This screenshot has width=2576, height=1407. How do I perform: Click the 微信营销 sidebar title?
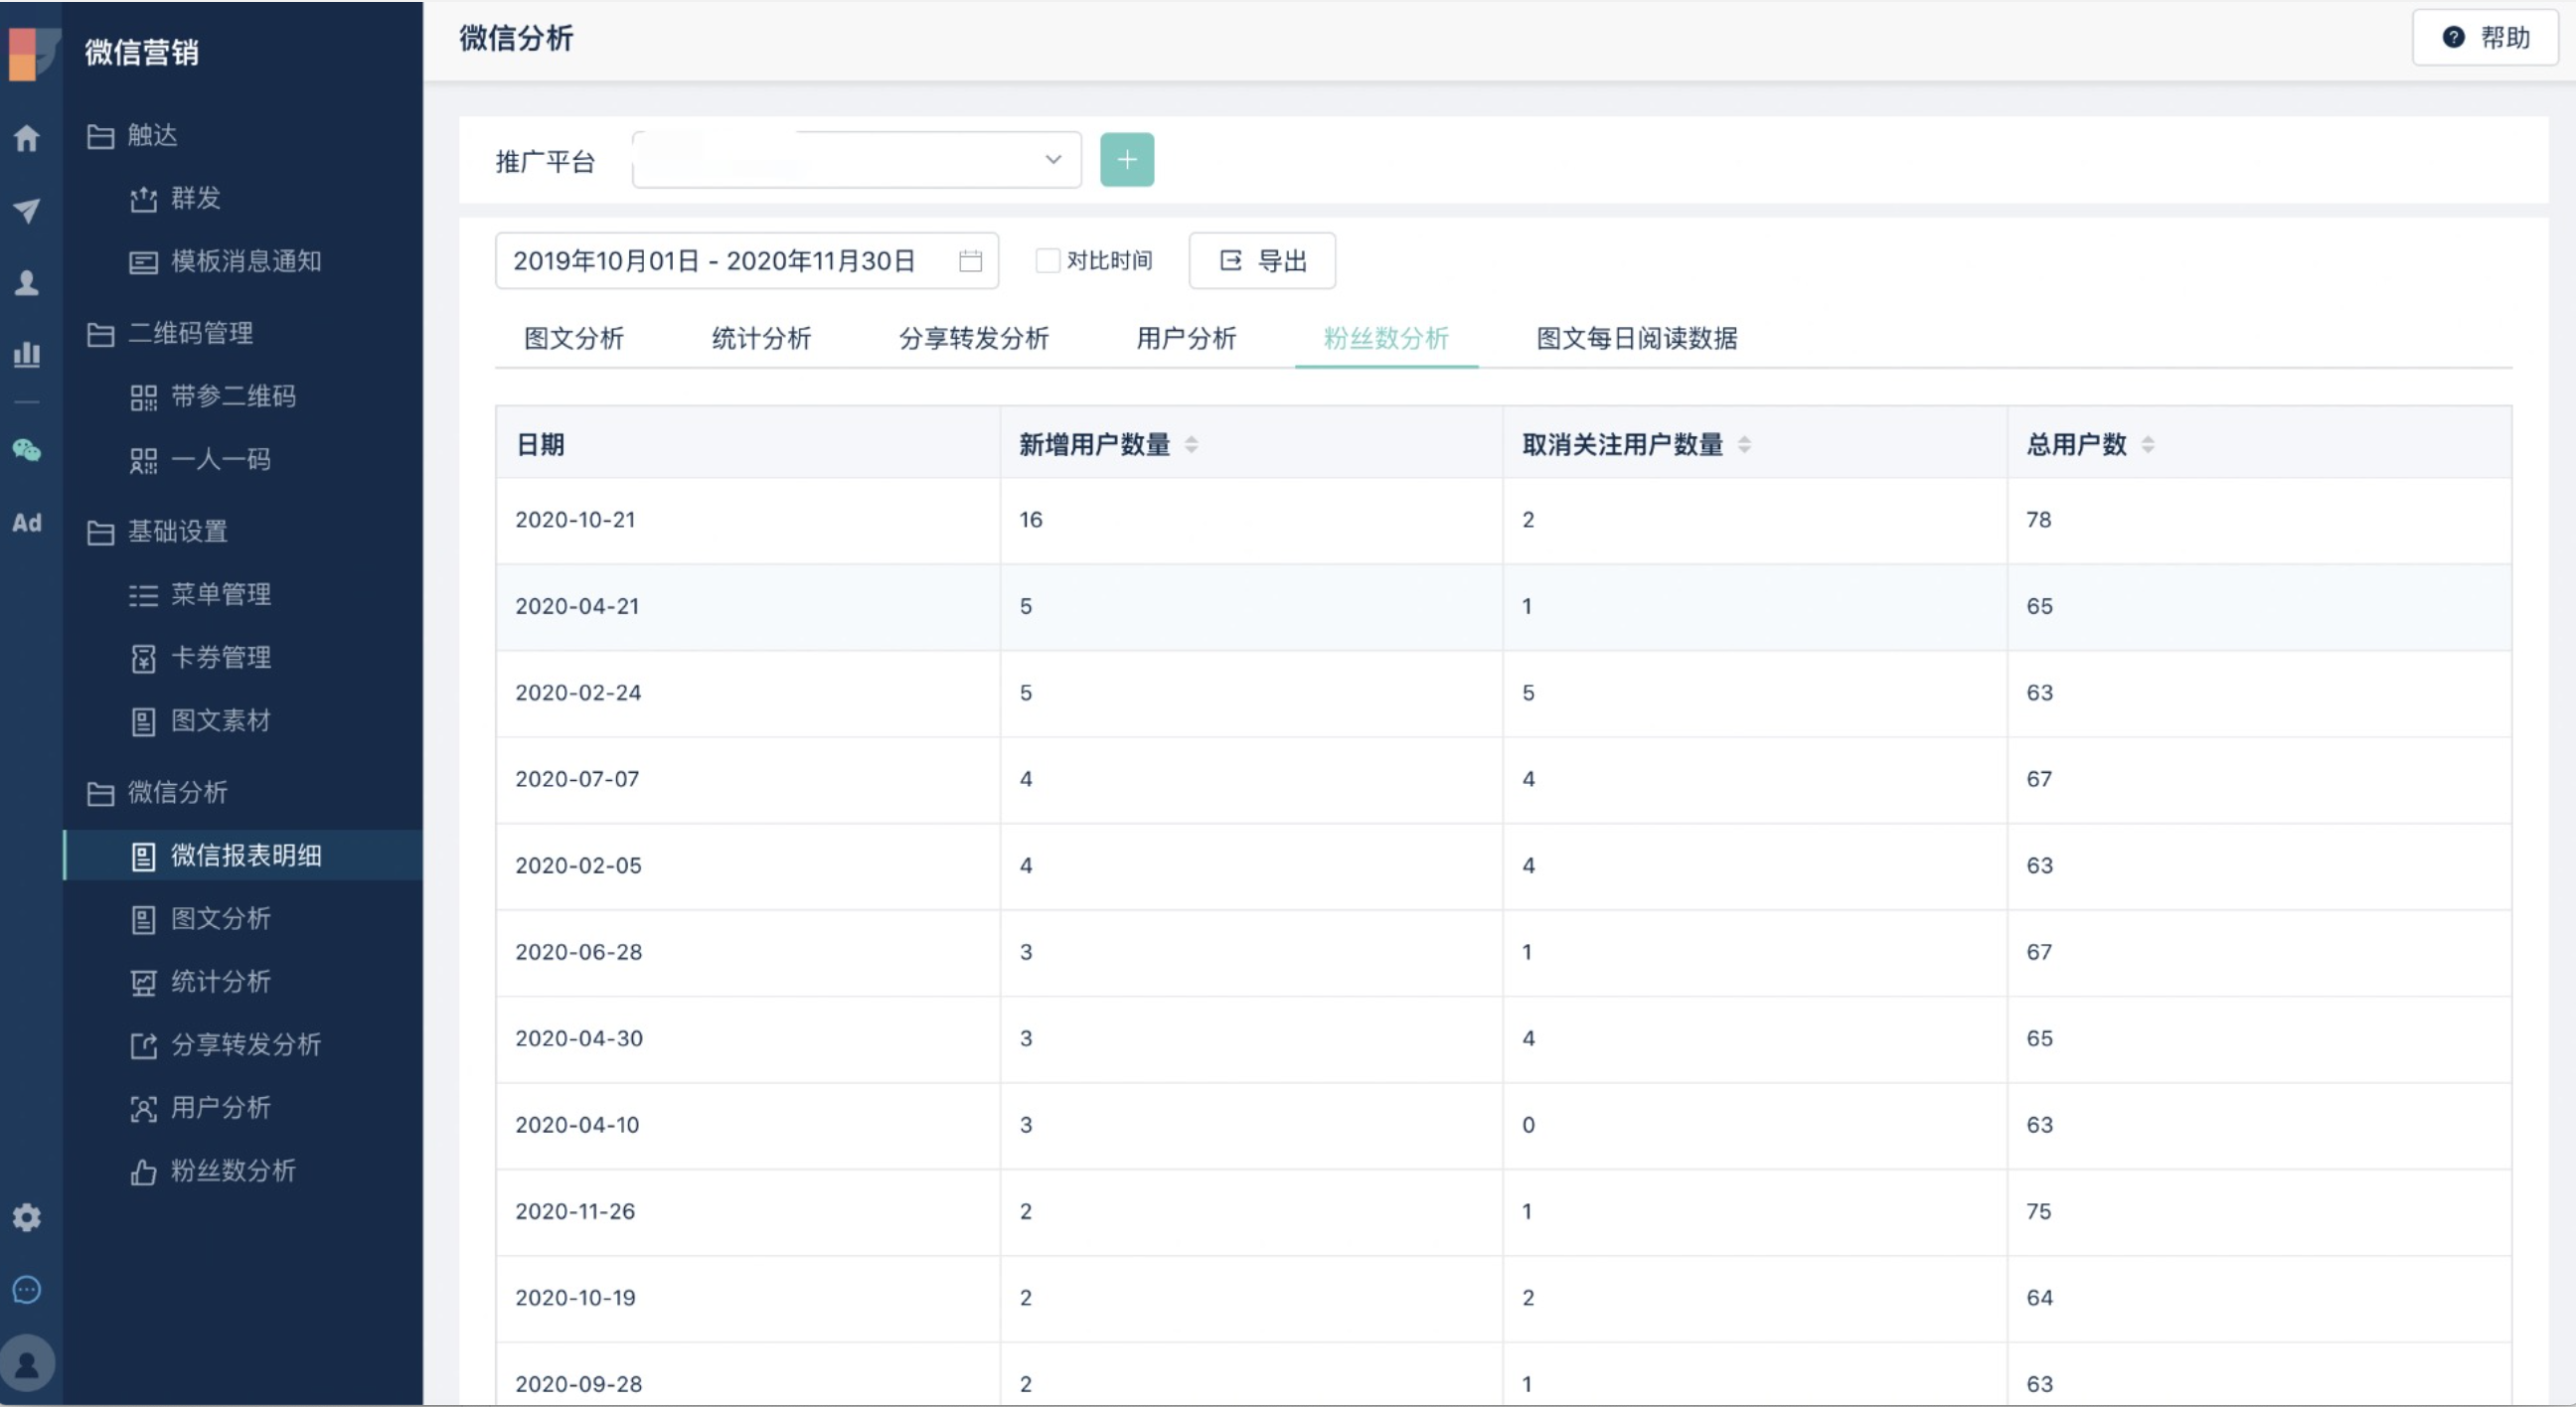point(142,52)
